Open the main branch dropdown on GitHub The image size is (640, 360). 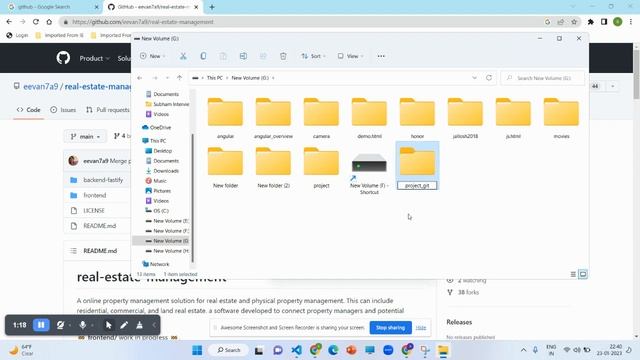[x=85, y=136]
